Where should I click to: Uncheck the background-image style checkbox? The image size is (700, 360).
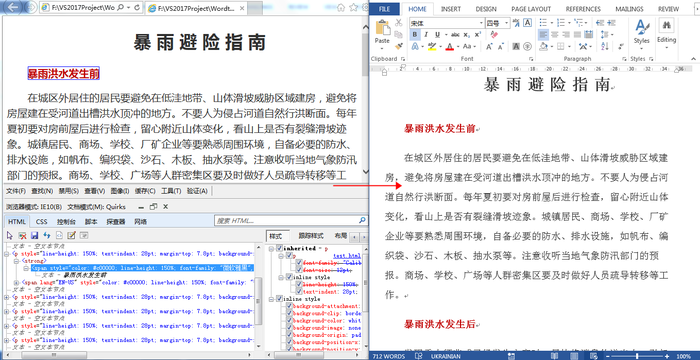pyautogui.click(x=289, y=328)
